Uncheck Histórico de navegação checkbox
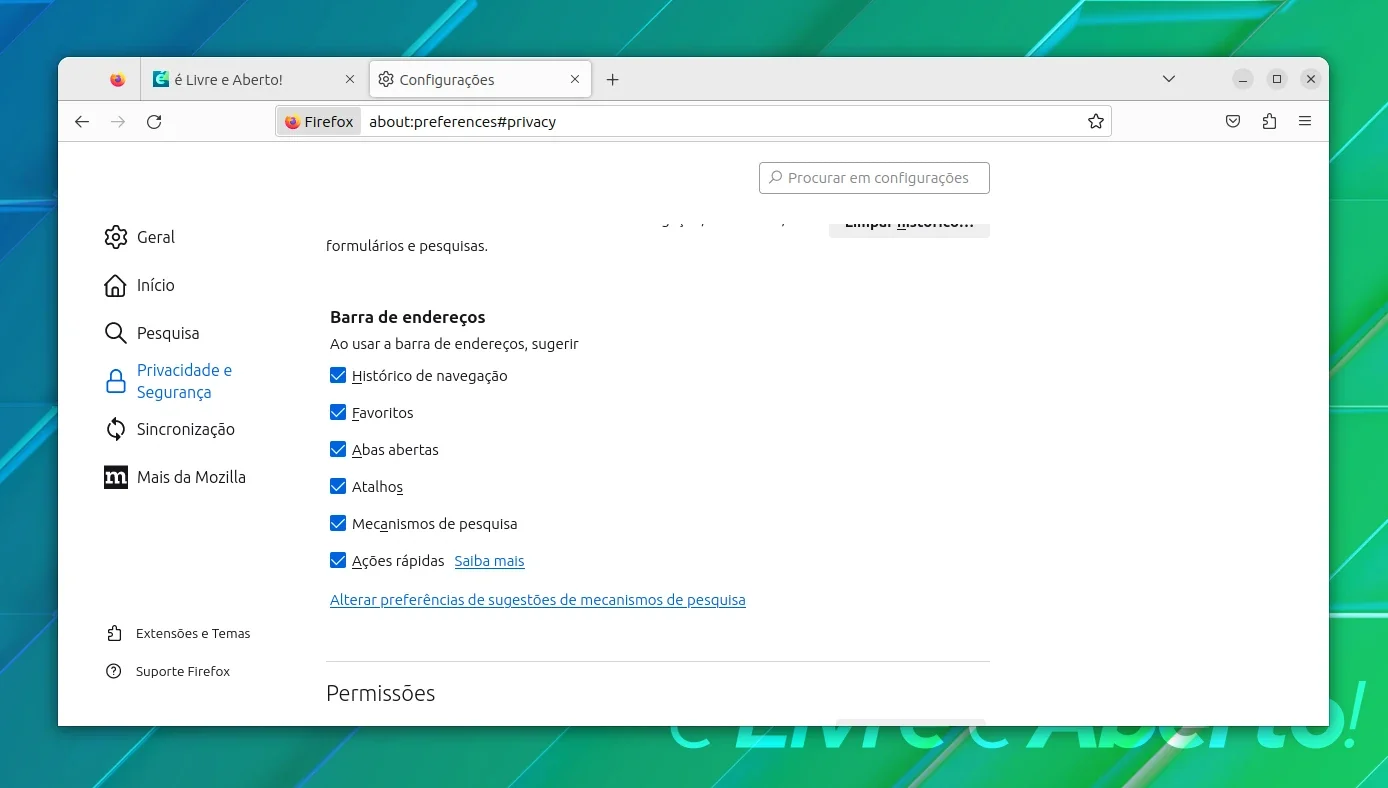Viewport: 1388px width, 788px height. coord(338,376)
